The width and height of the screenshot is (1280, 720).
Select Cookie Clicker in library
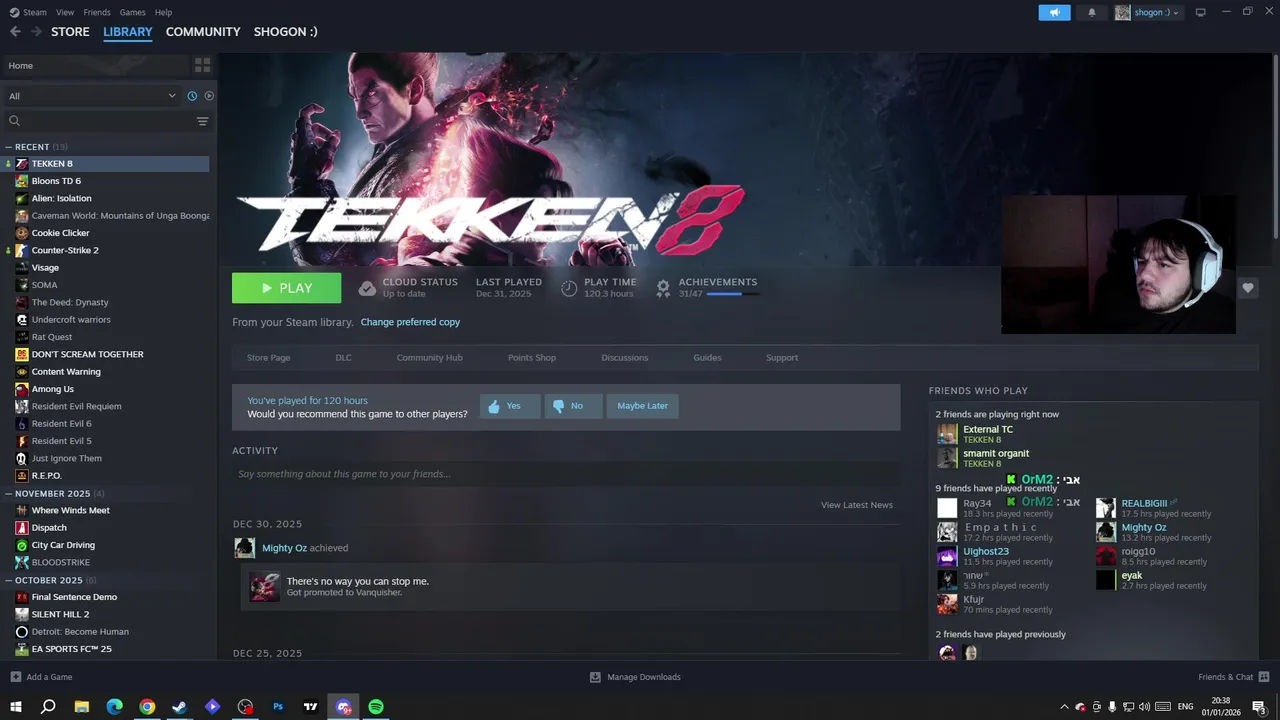[x=60, y=233]
